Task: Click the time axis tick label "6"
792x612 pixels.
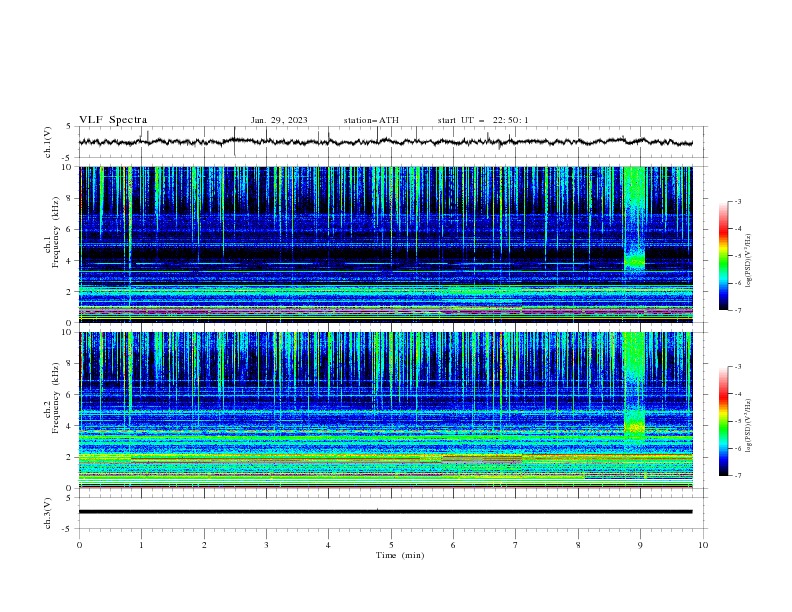Action: coord(453,545)
